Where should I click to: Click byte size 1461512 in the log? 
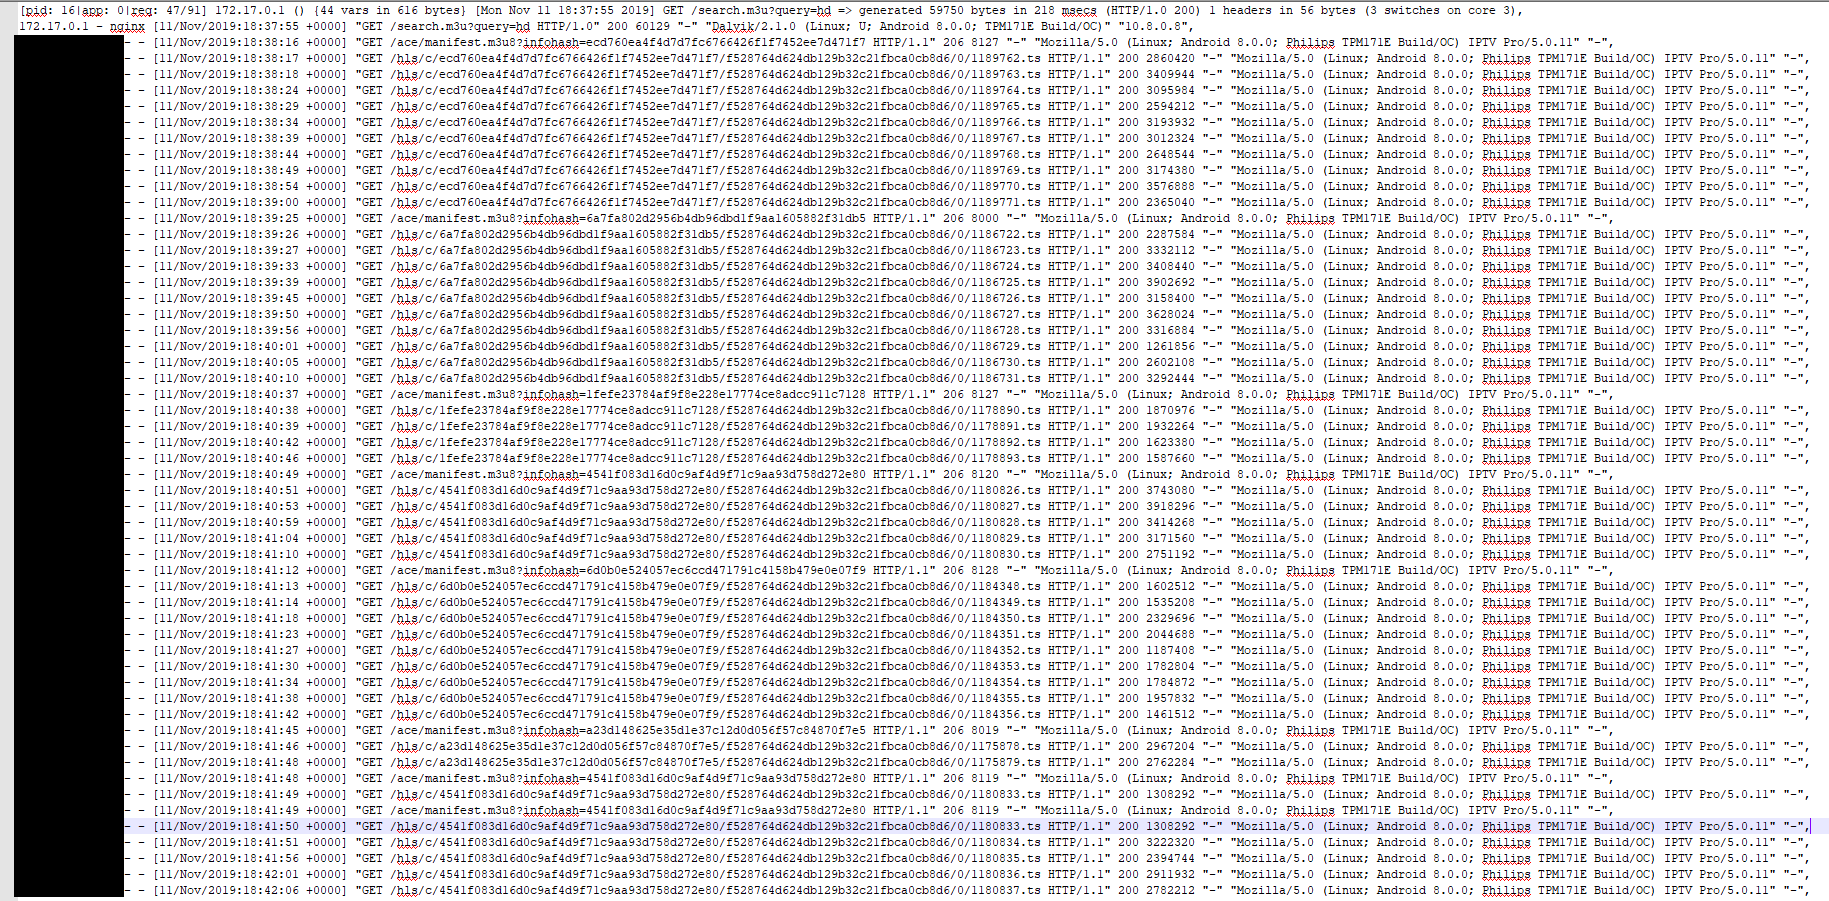[1170, 714]
